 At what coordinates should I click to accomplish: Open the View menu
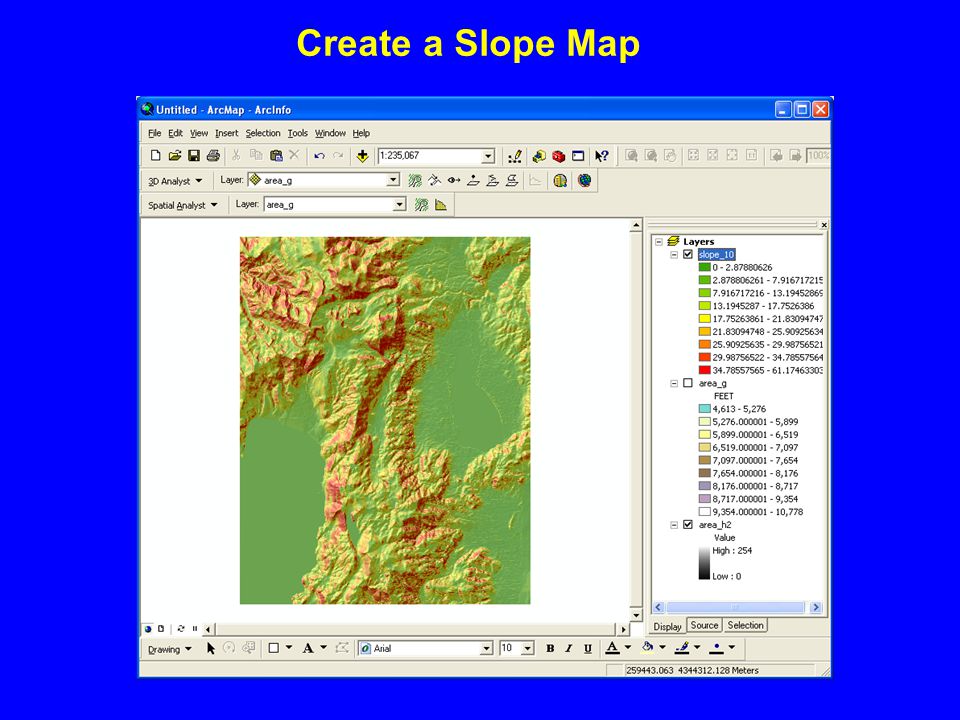[198, 133]
